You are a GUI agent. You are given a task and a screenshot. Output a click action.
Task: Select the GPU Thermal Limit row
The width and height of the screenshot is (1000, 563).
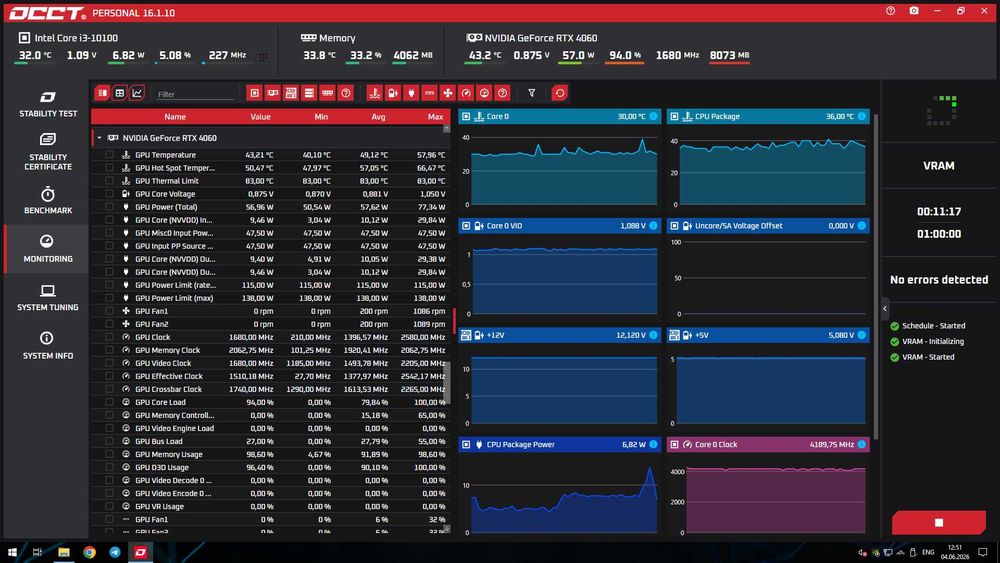[271, 180]
